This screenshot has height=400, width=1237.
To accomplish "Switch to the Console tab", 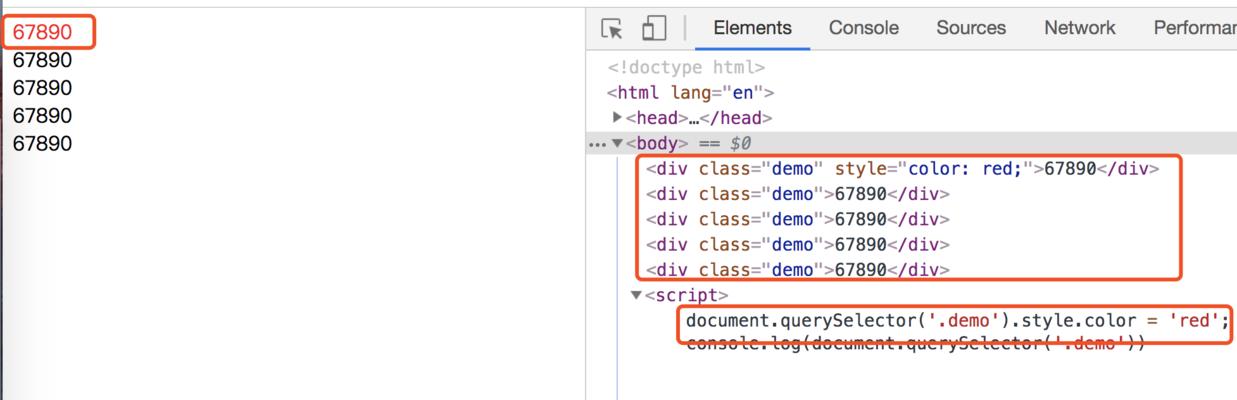I will point(863,28).
